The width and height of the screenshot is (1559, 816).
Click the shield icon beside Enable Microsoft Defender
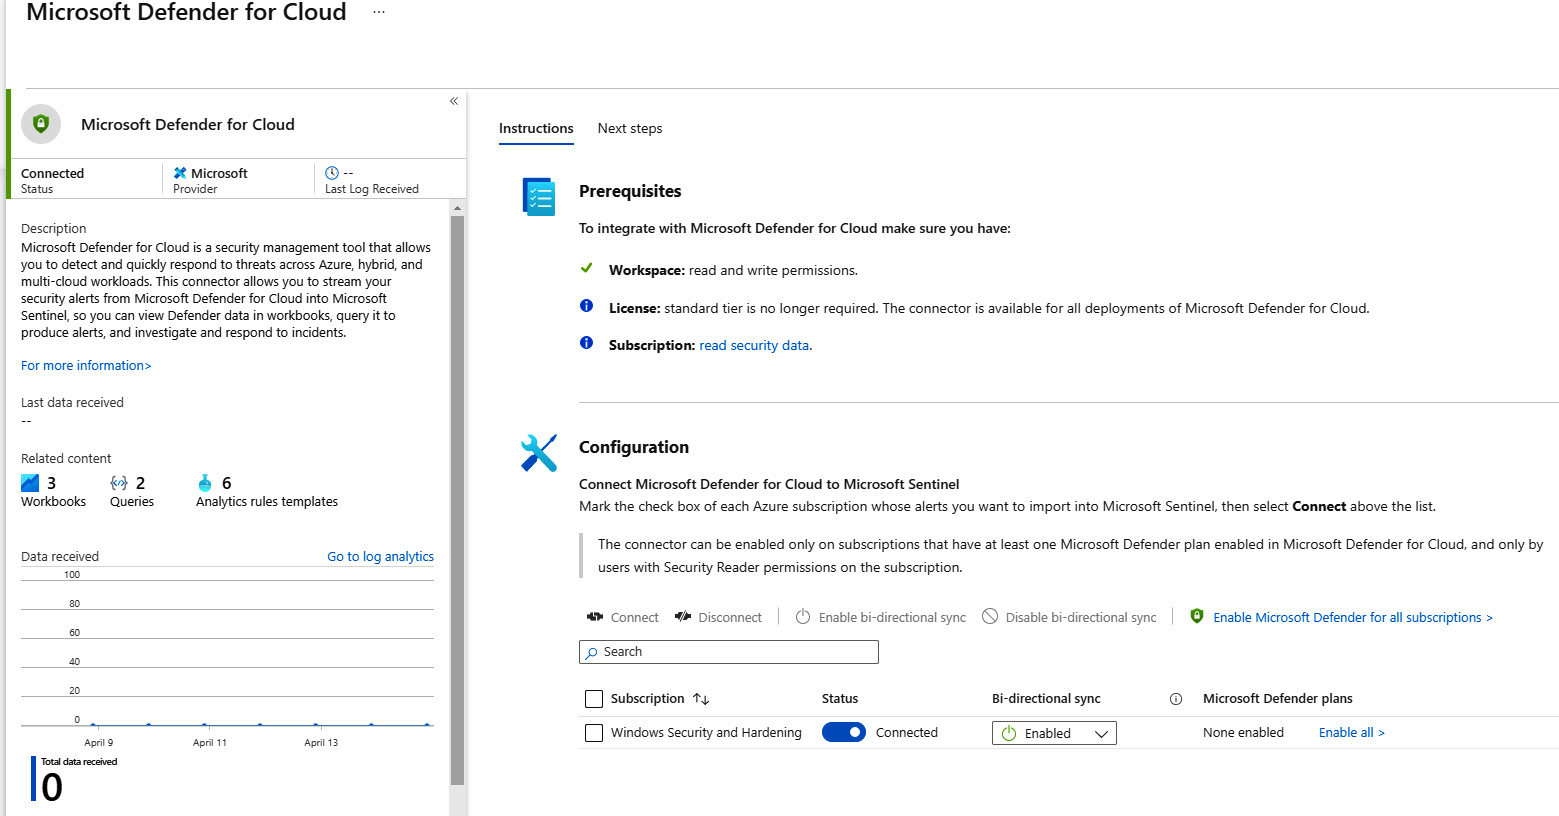[1197, 616]
